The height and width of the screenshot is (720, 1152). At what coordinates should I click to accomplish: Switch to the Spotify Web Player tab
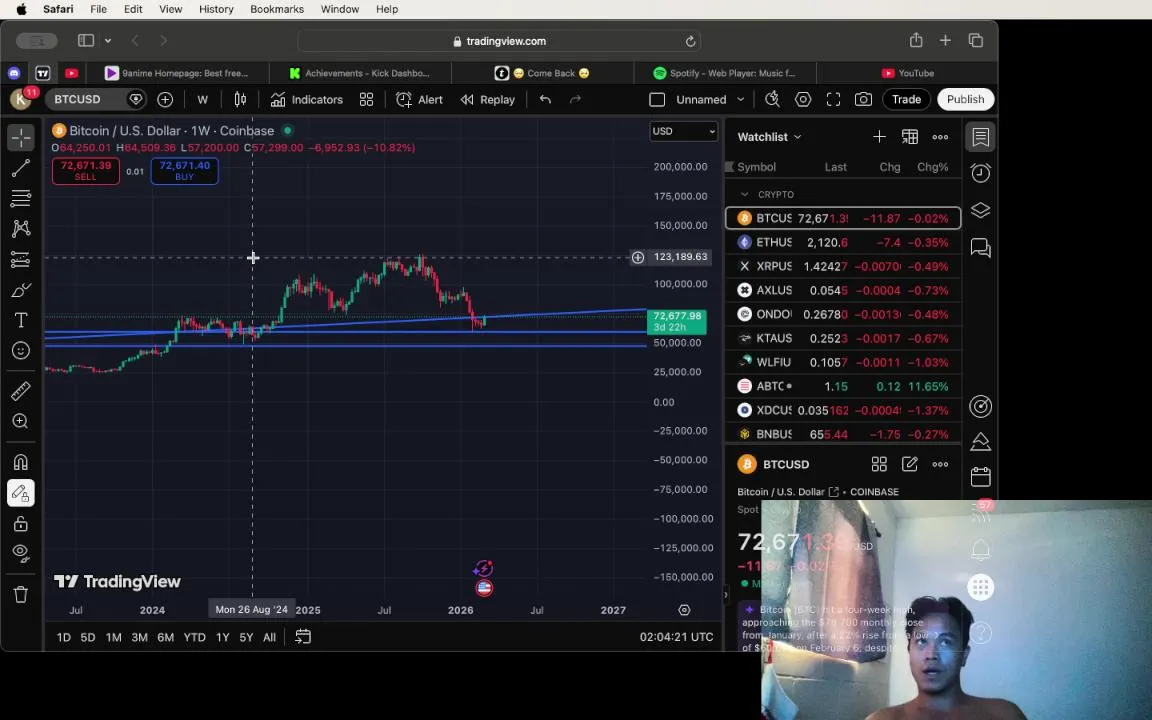724,73
